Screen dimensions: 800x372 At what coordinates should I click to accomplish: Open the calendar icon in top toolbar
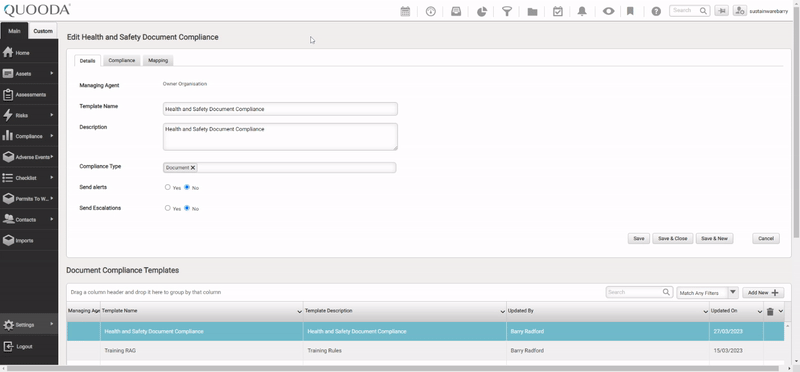click(x=405, y=11)
